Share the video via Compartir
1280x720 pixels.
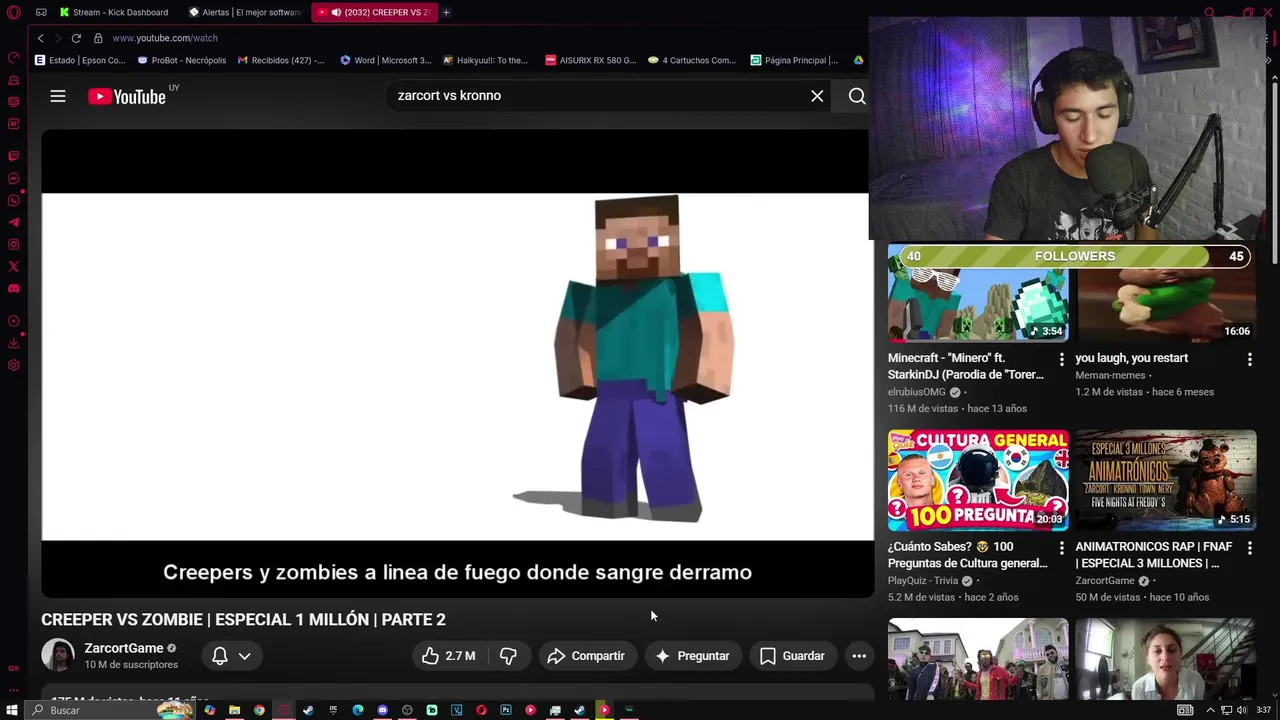pos(587,656)
